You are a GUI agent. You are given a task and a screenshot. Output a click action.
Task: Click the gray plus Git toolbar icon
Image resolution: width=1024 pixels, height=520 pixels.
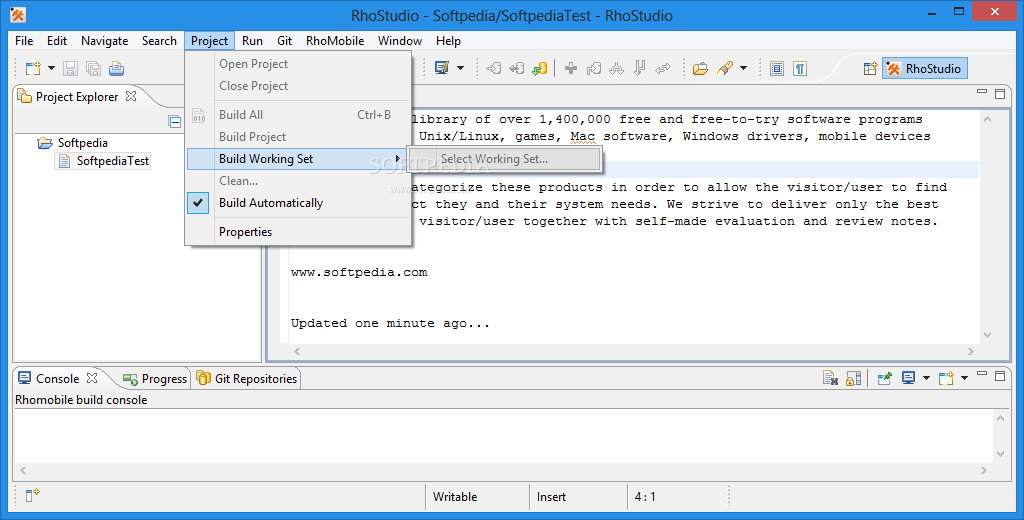571,68
